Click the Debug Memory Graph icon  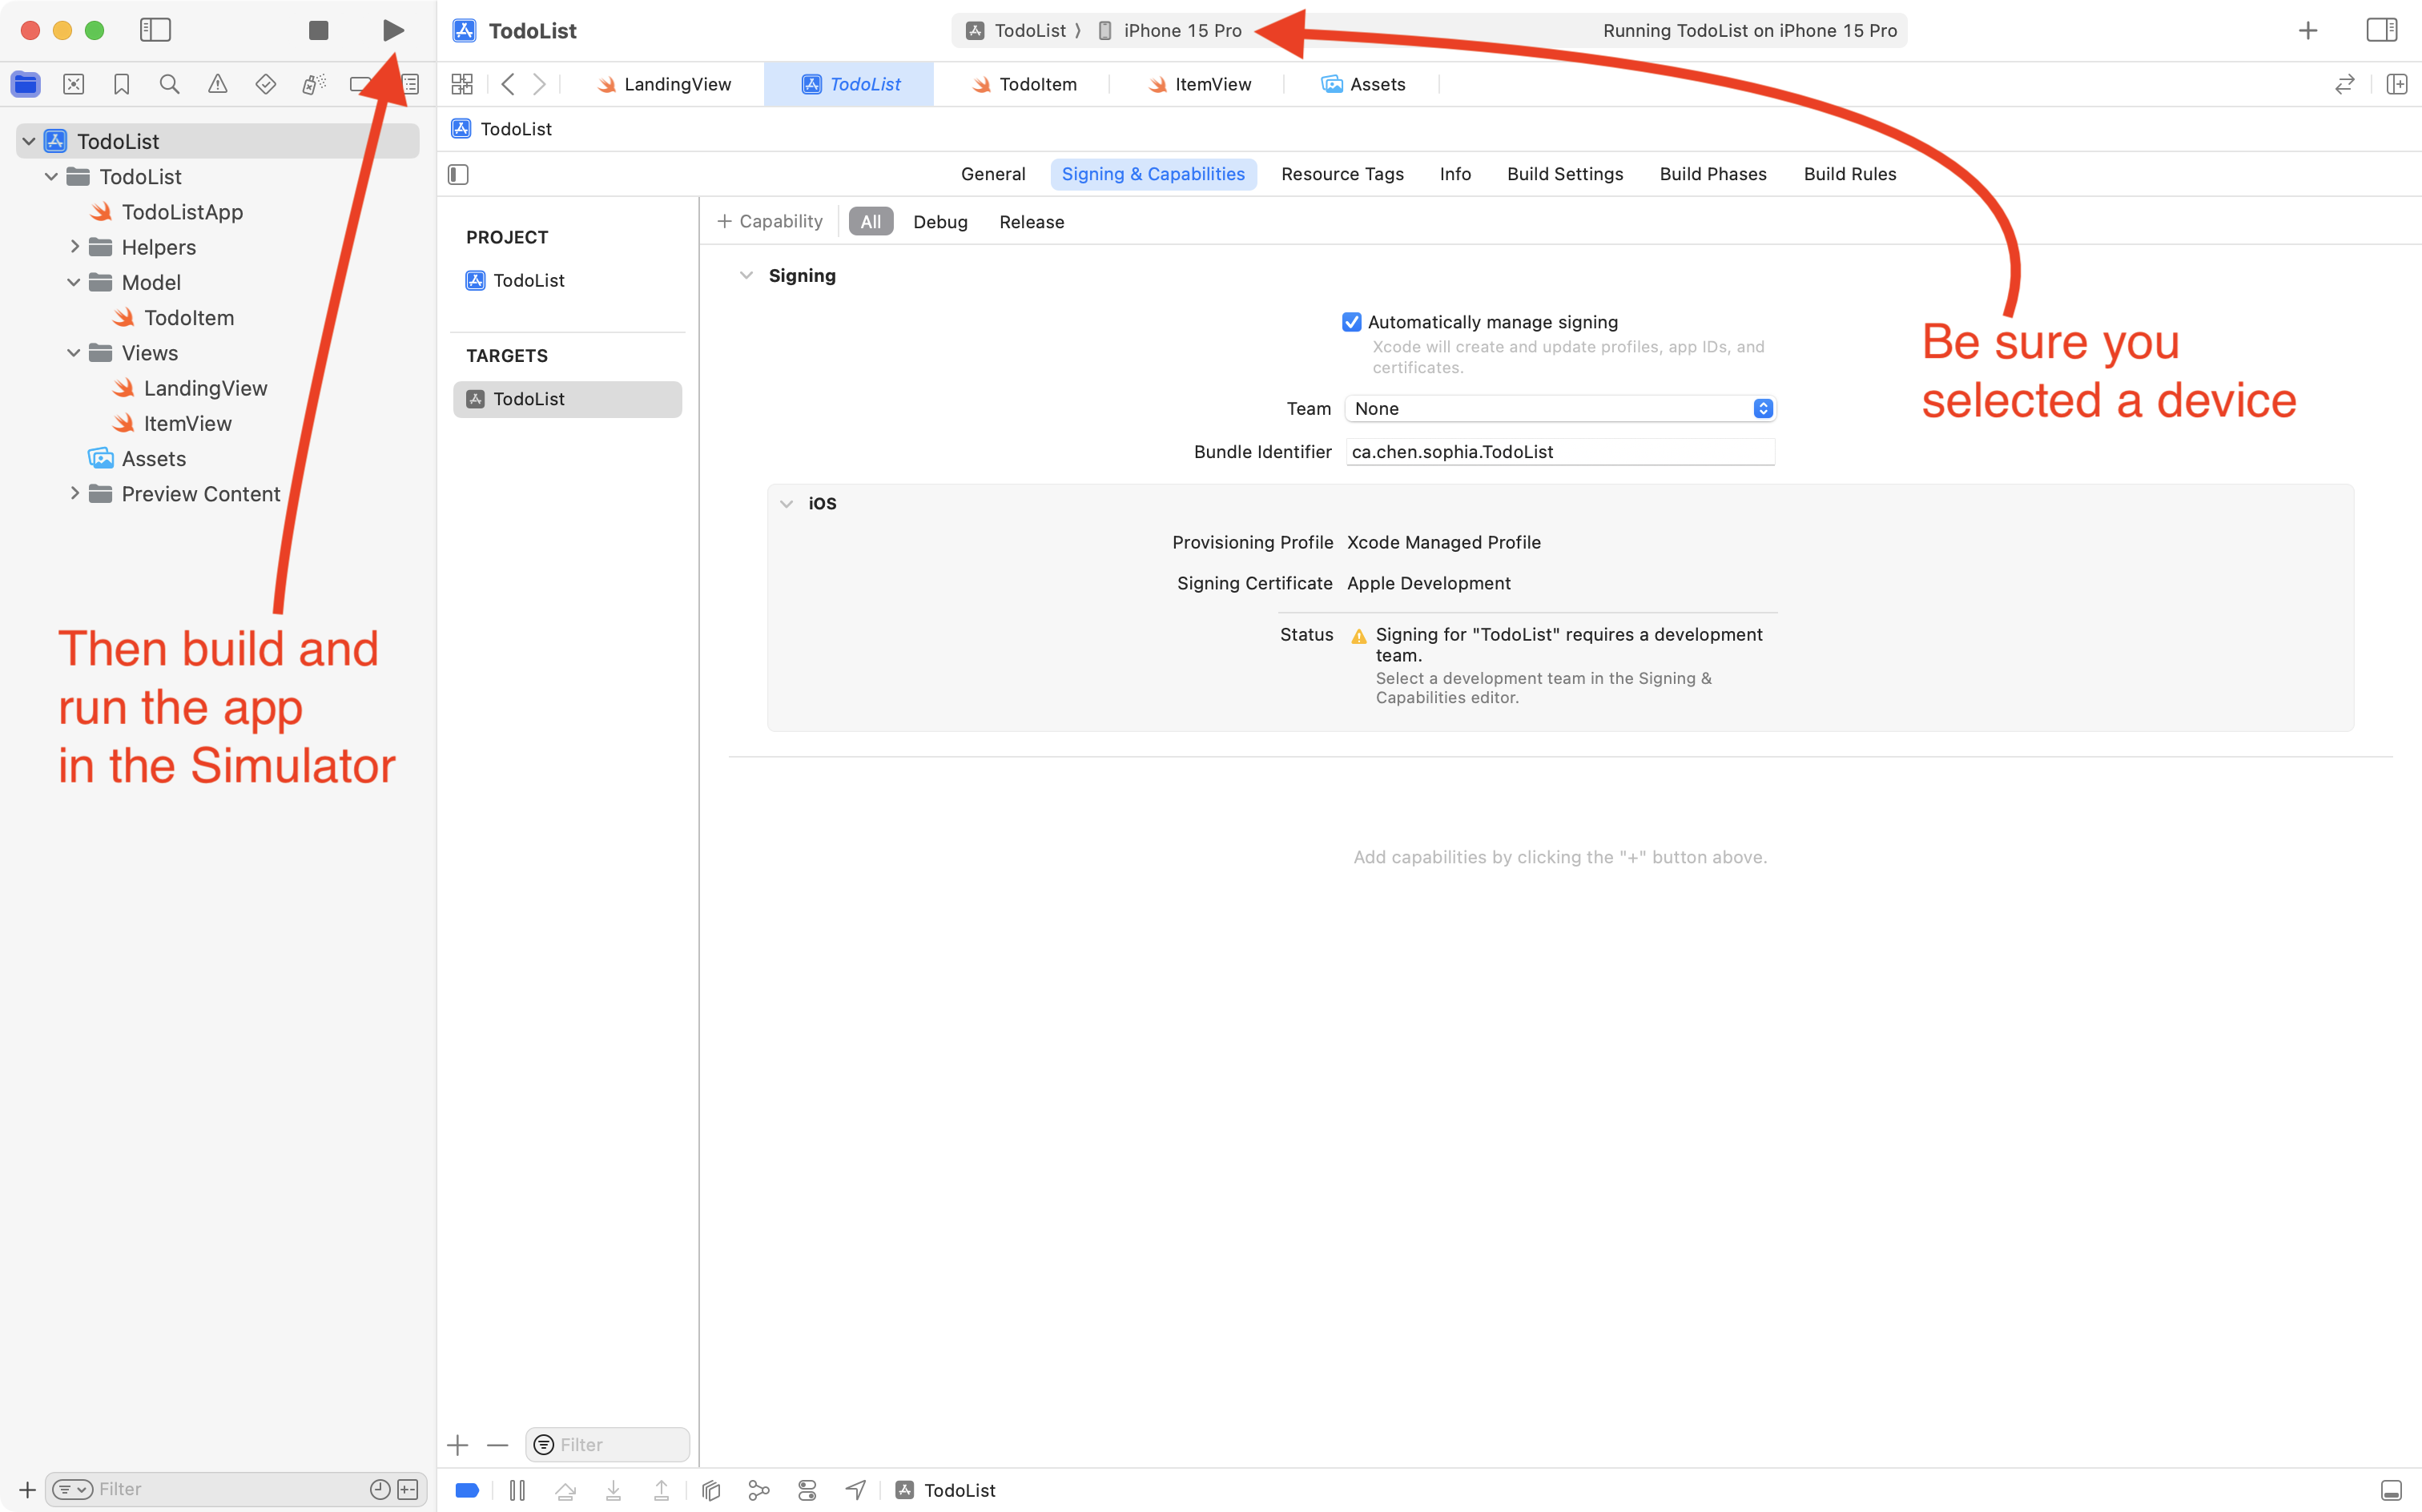tap(759, 1490)
